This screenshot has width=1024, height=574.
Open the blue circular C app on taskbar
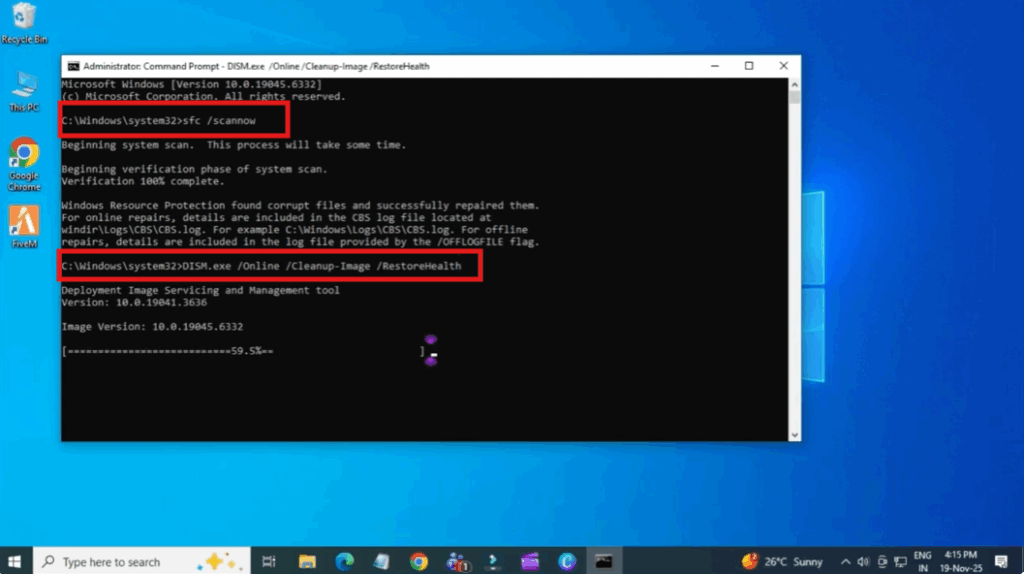[x=567, y=562]
